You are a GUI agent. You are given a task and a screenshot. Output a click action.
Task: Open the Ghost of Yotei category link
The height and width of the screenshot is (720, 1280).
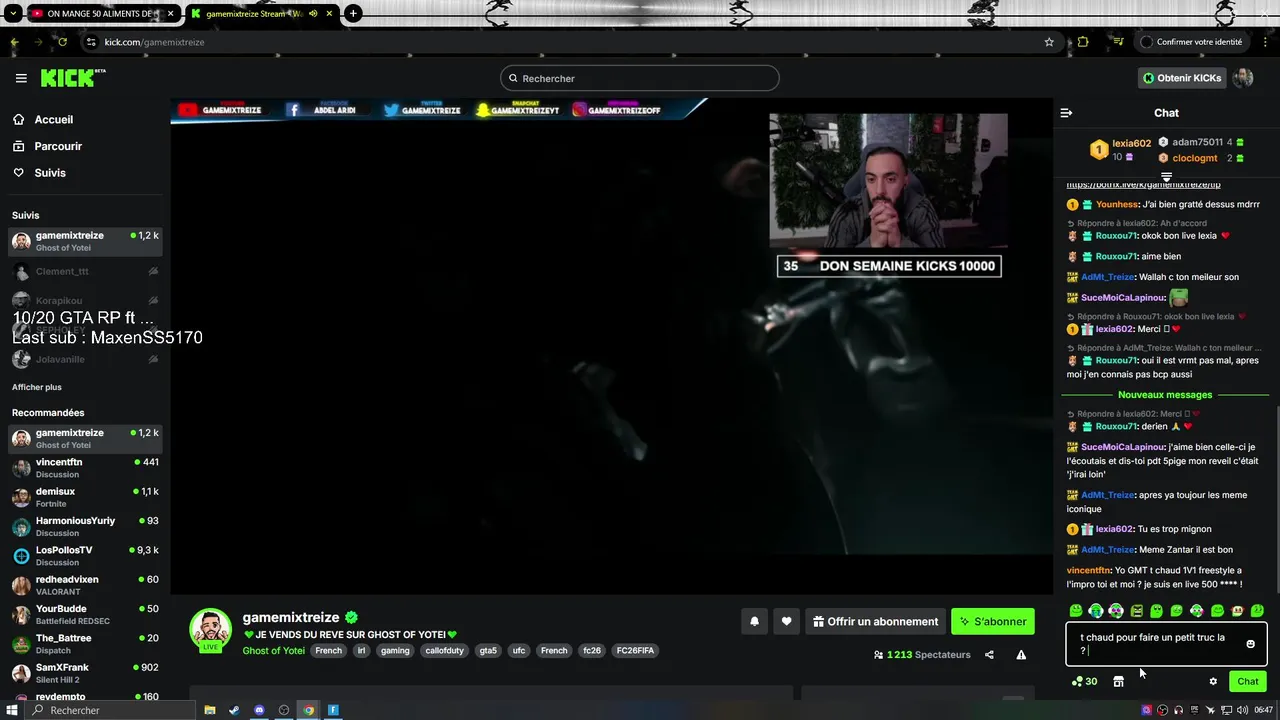[x=273, y=651]
